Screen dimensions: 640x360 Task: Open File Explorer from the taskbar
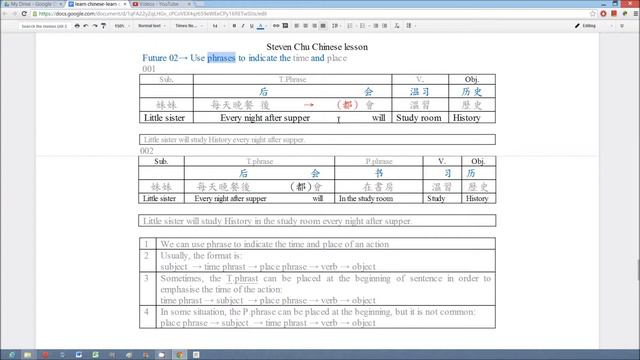pyautogui.click(x=27, y=355)
